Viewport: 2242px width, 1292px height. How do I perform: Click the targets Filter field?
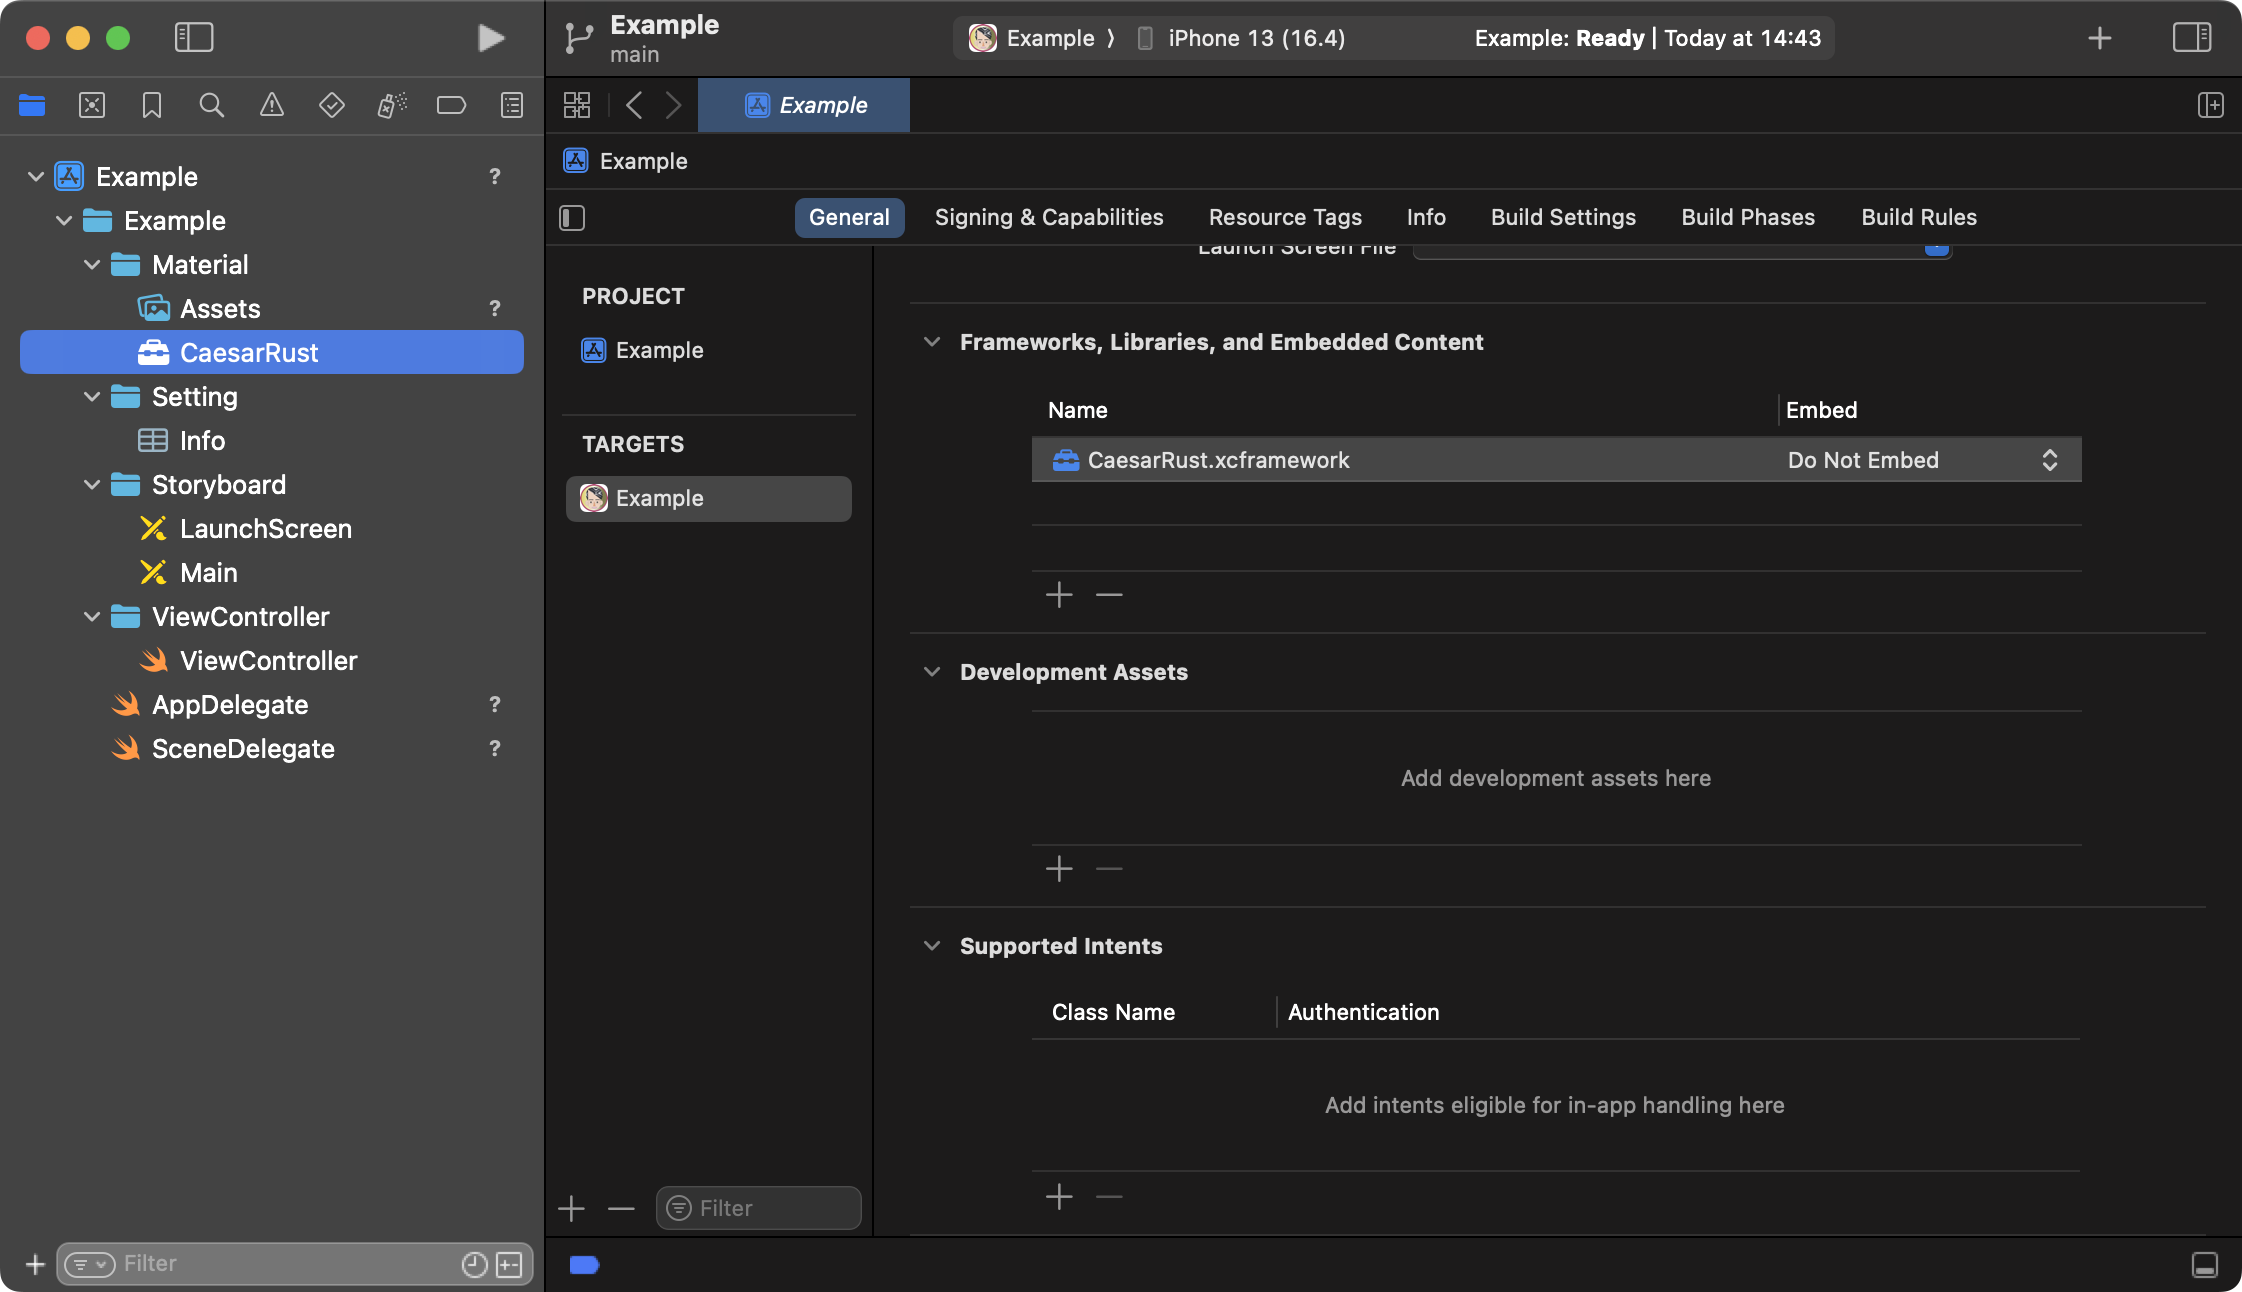tap(770, 1208)
